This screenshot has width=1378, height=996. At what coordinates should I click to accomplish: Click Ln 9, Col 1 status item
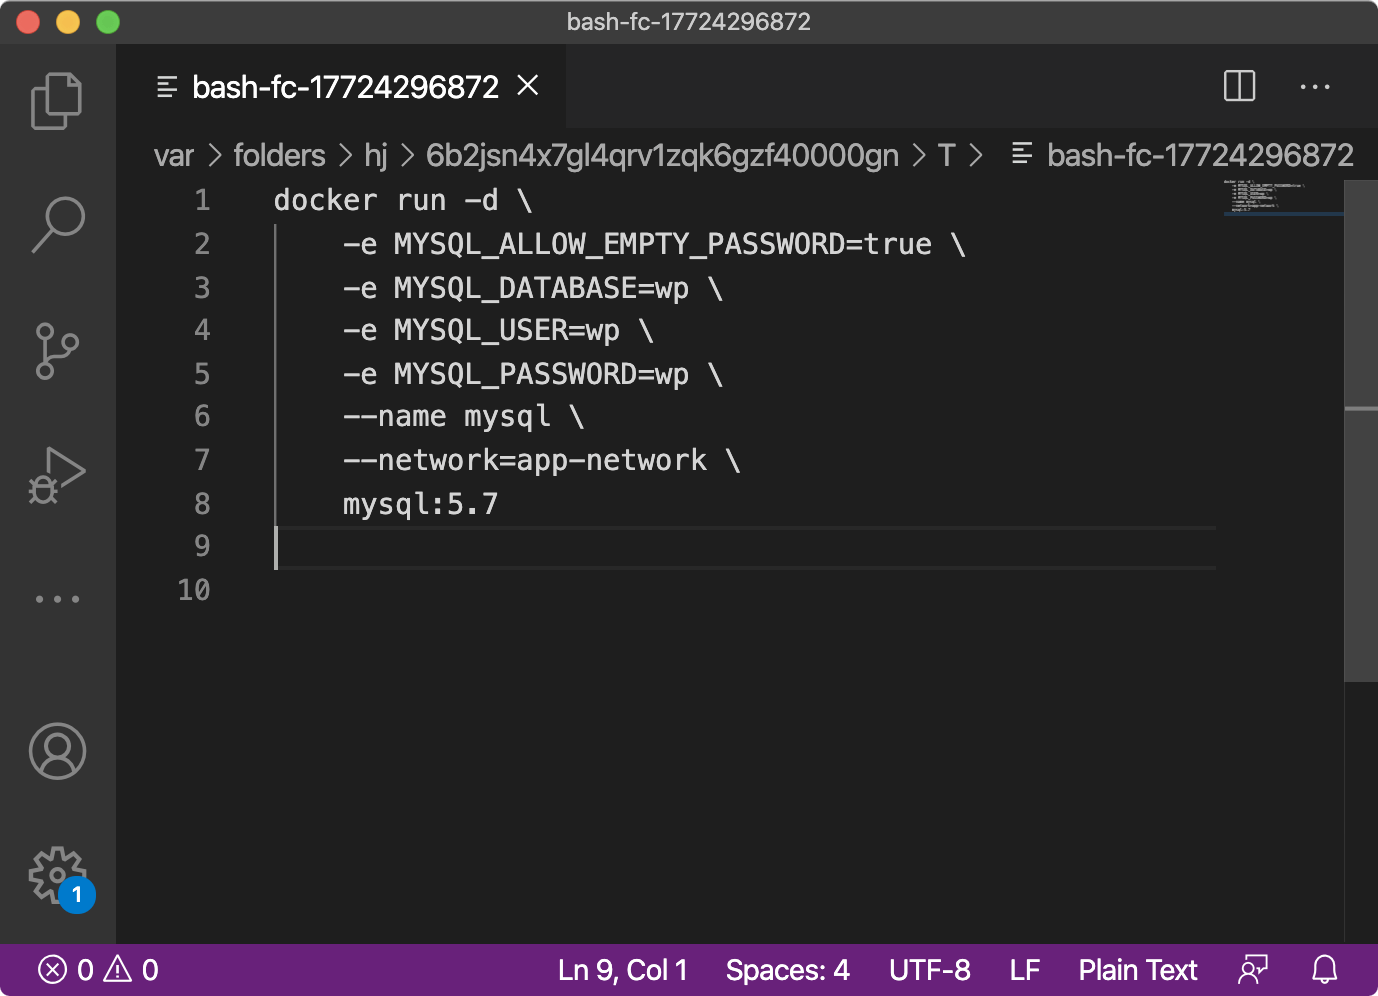[x=622, y=970]
